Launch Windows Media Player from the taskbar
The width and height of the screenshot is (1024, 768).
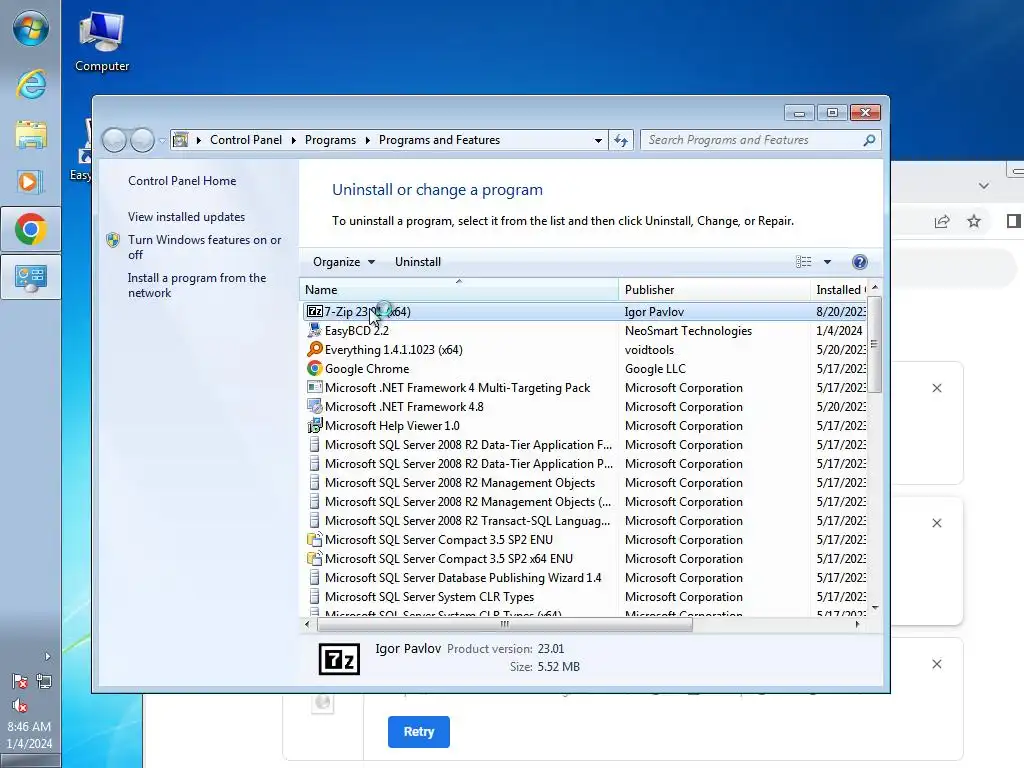(31, 182)
